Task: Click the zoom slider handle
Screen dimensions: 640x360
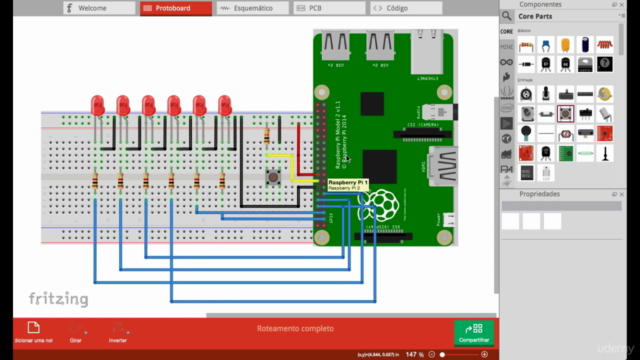Action: (442, 354)
